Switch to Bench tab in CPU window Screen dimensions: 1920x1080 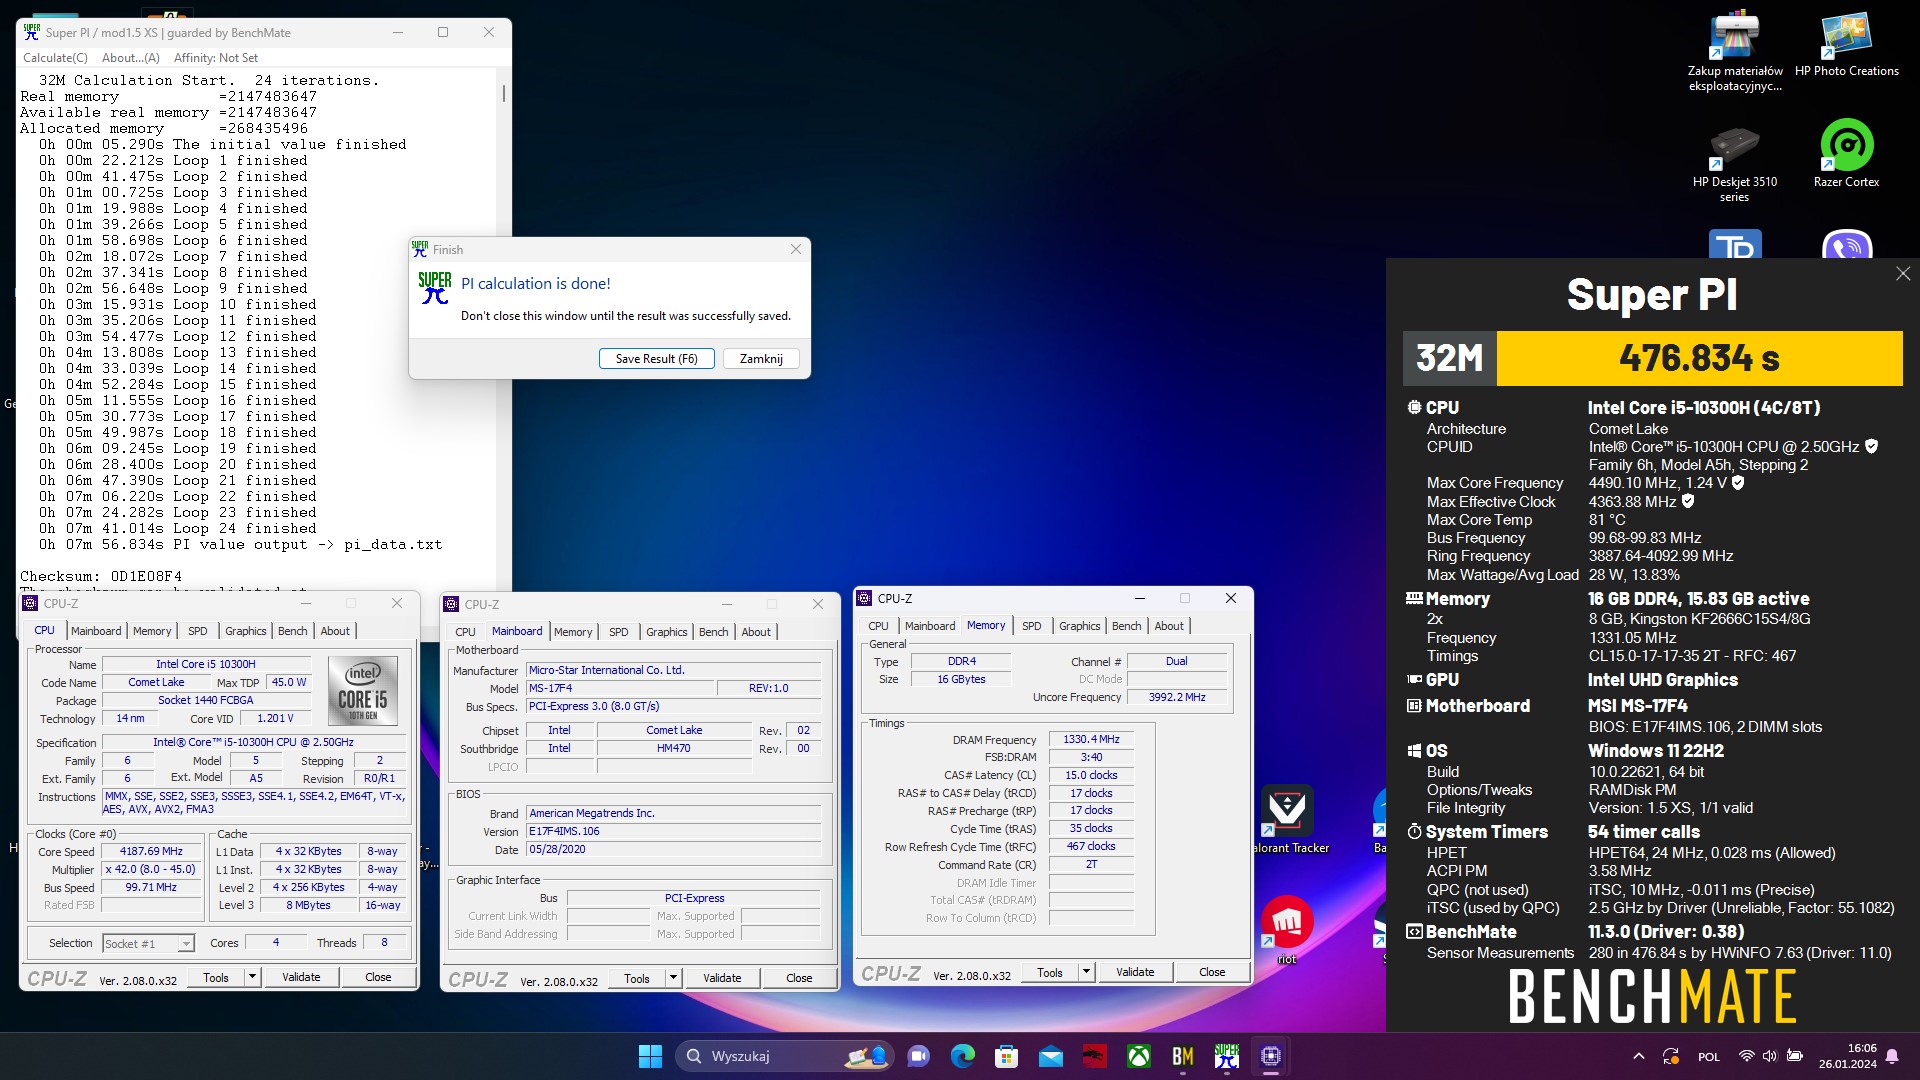pos(293,631)
